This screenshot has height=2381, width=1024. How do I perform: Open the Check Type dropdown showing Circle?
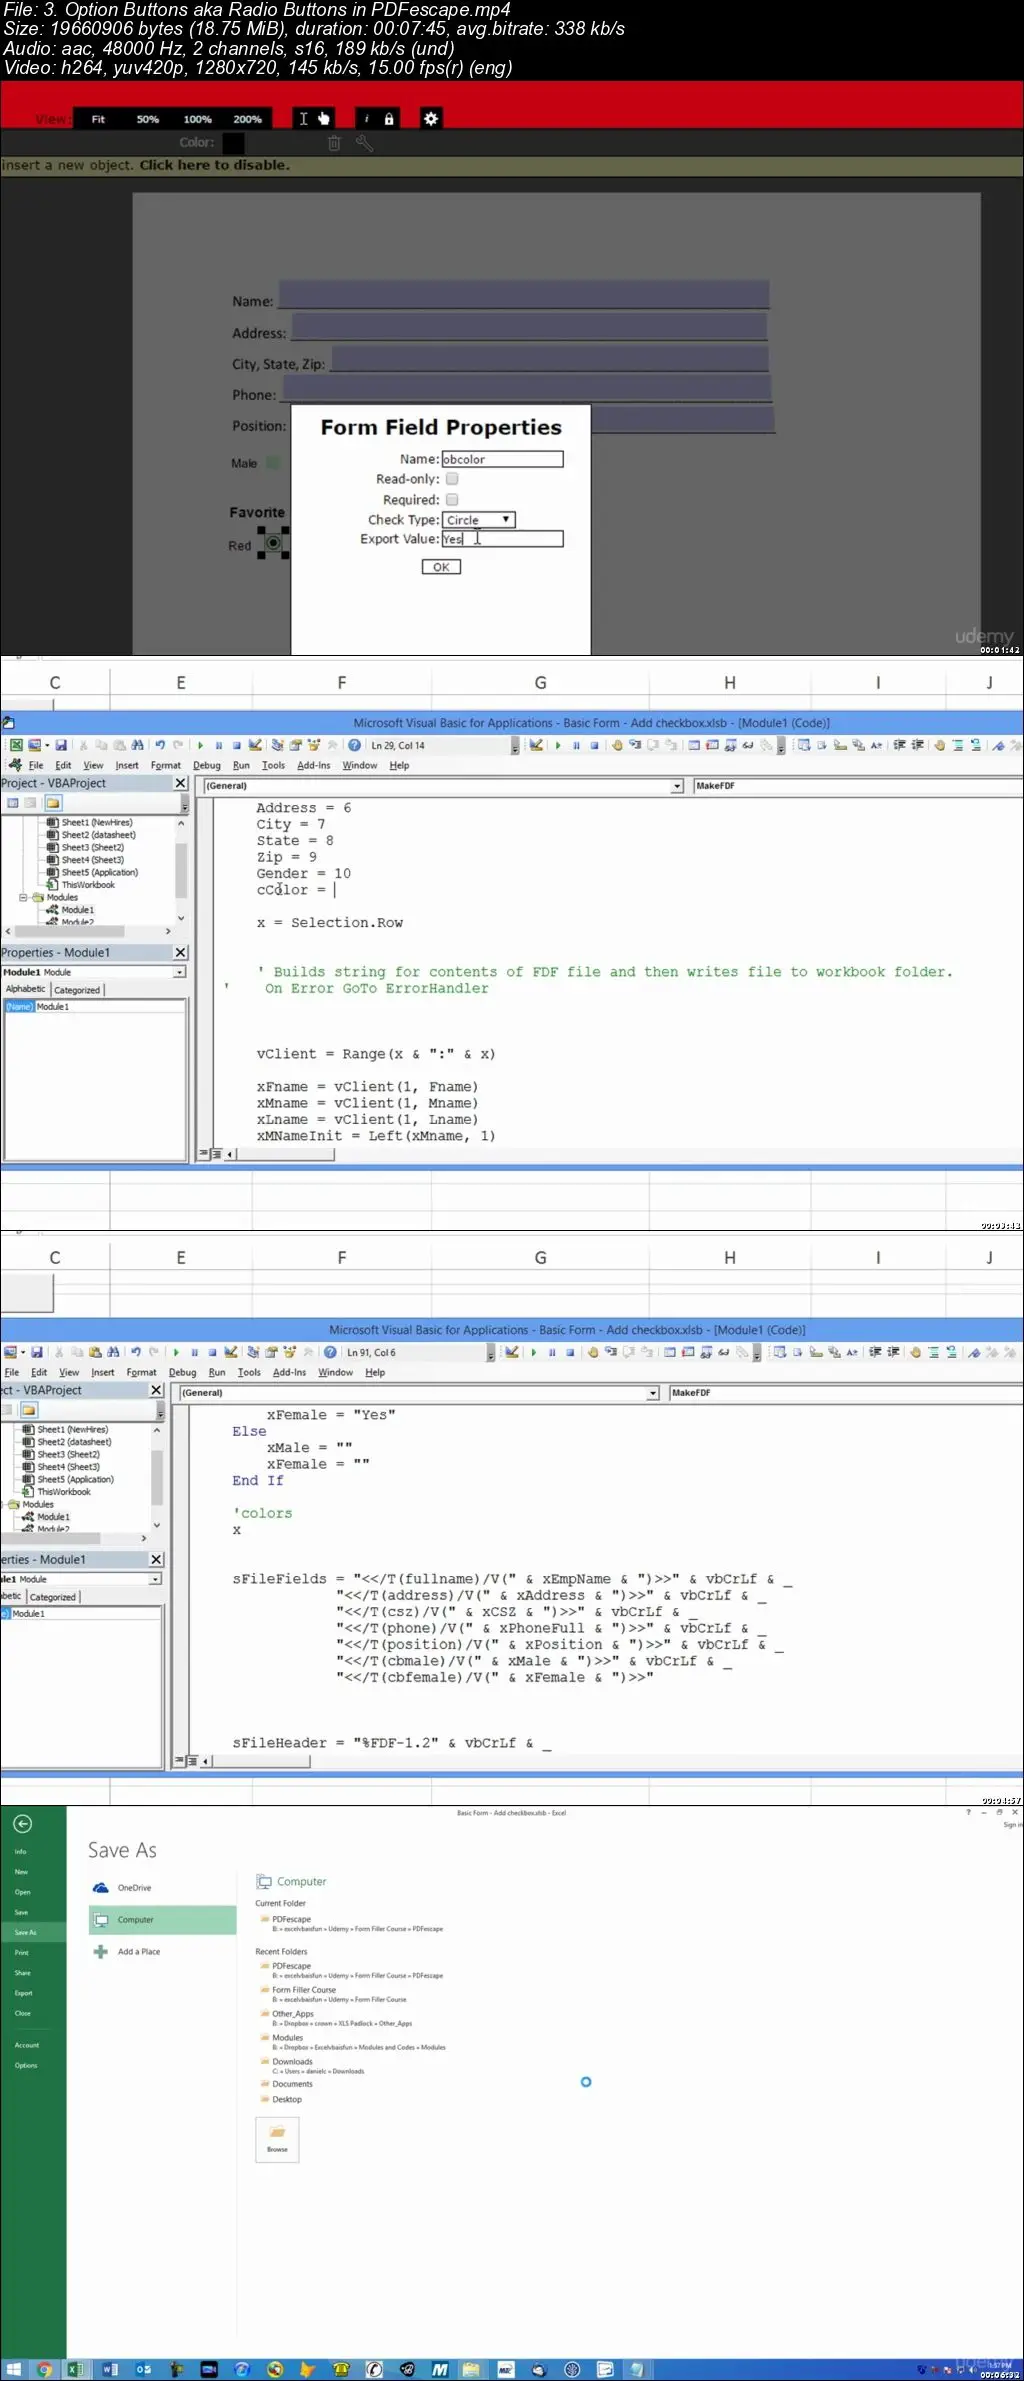click(x=479, y=520)
